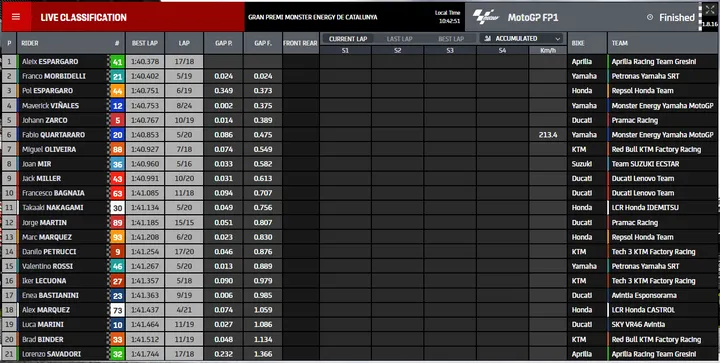Click number badge 20 of Quartararo
The image size is (720, 363).
pyautogui.click(x=118, y=135)
